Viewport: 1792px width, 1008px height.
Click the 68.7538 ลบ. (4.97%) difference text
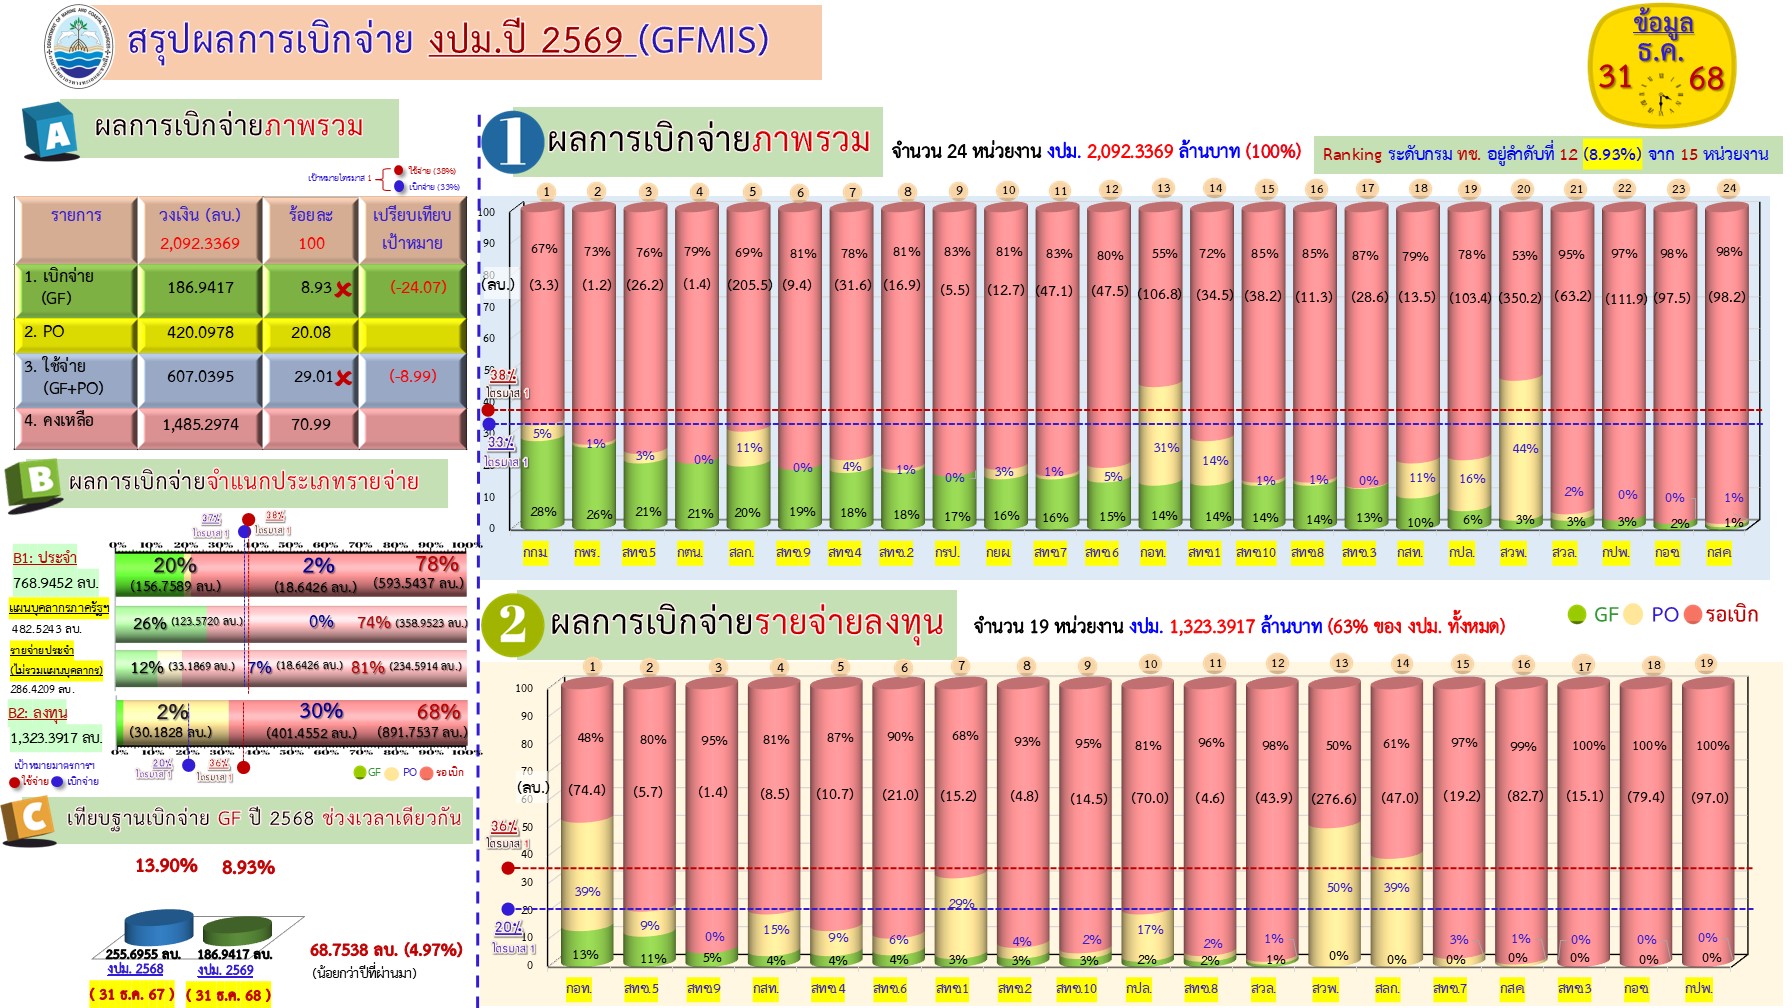pyautogui.click(x=386, y=950)
